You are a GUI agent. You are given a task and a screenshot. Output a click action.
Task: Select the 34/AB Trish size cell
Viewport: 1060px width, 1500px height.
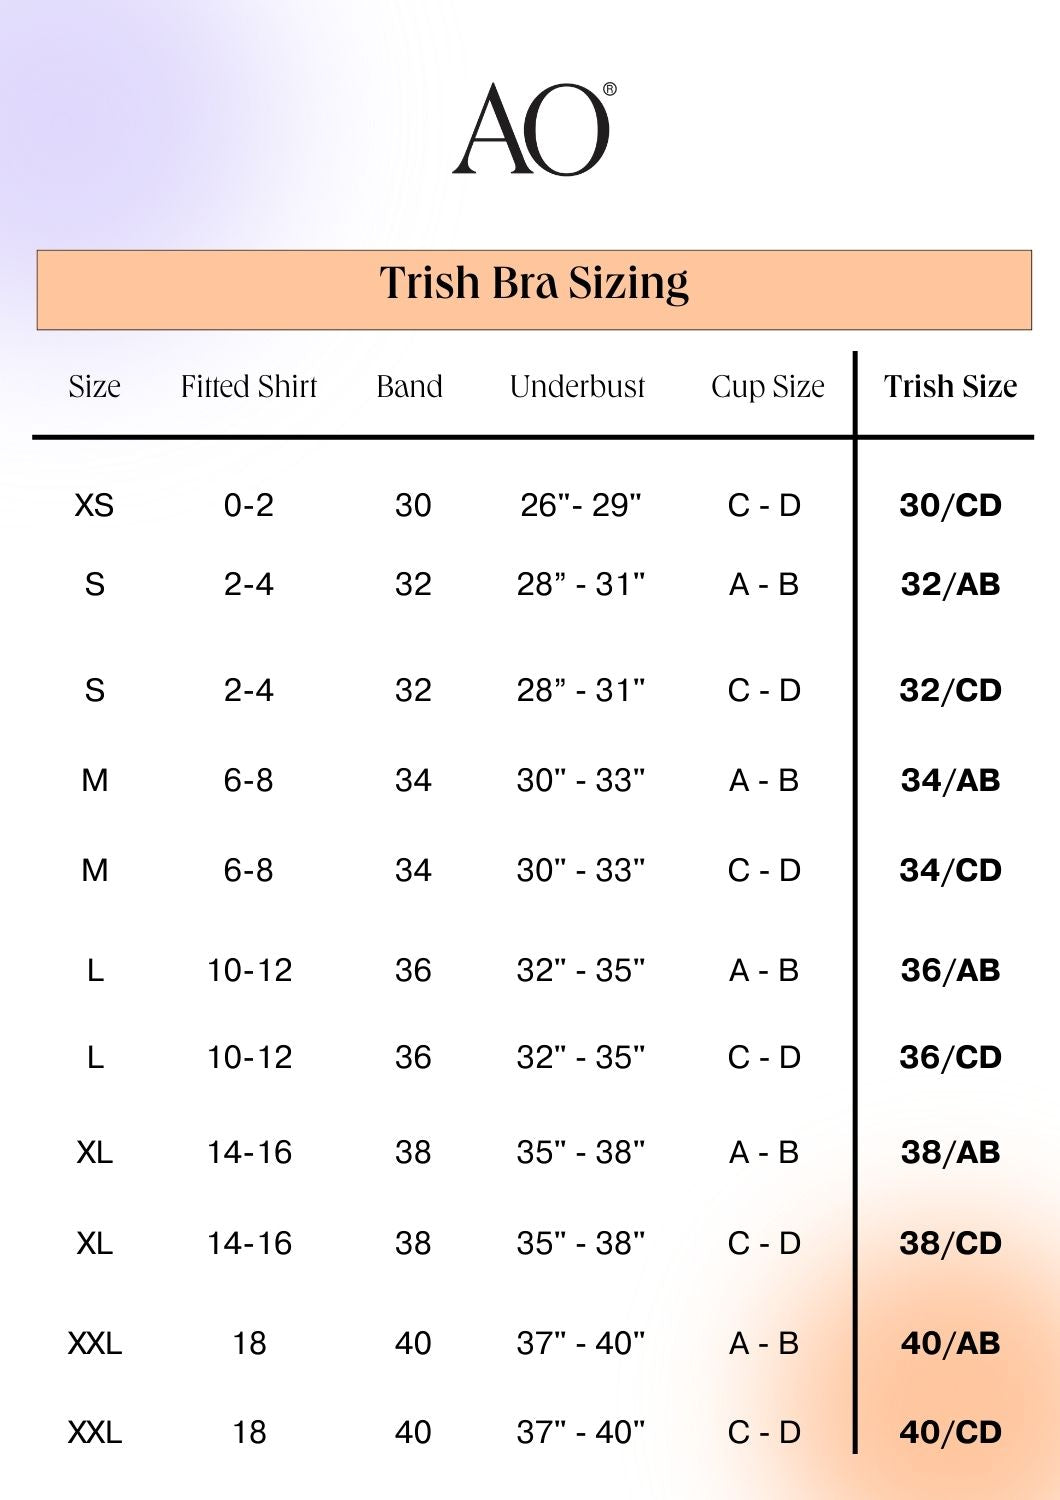[x=950, y=780]
